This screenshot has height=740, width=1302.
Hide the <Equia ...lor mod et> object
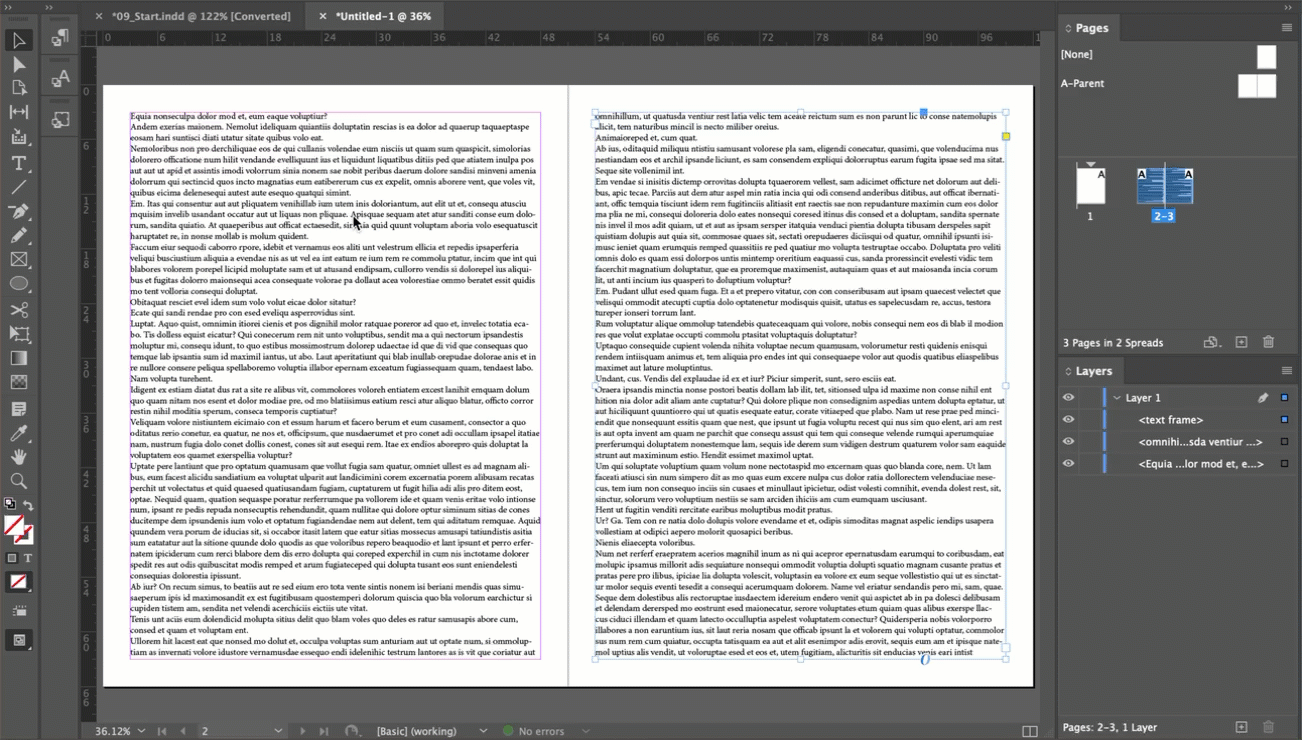1068,464
